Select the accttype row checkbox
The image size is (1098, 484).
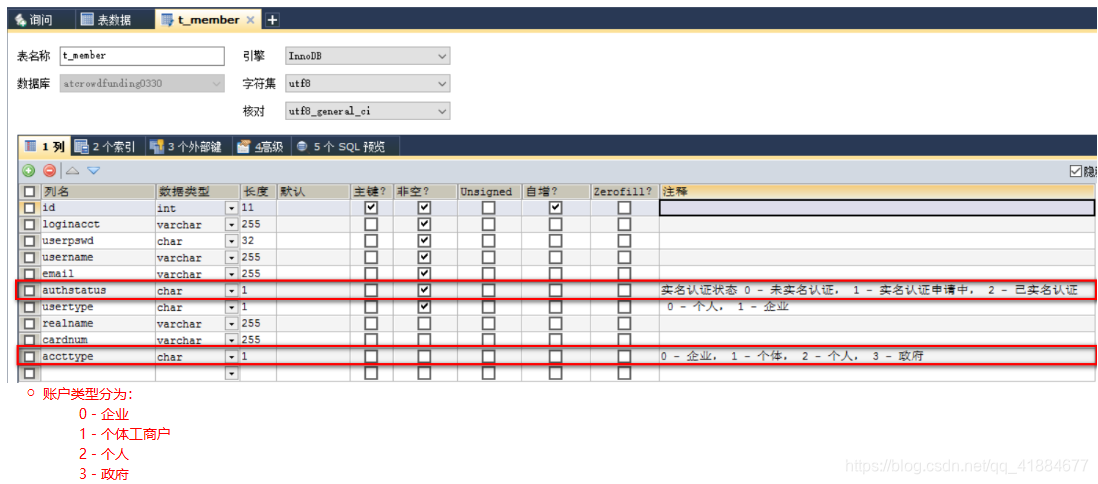point(29,357)
